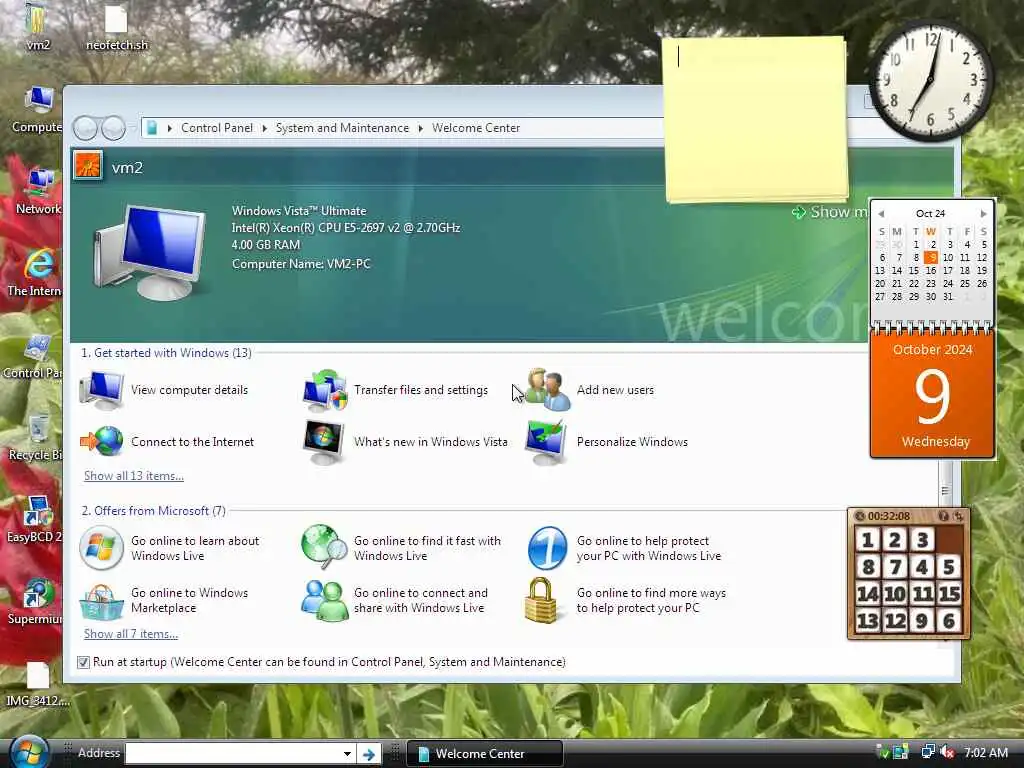1024x768 pixels.
Task: Click the analog clock gadget
Action: (x=931, y=80)
